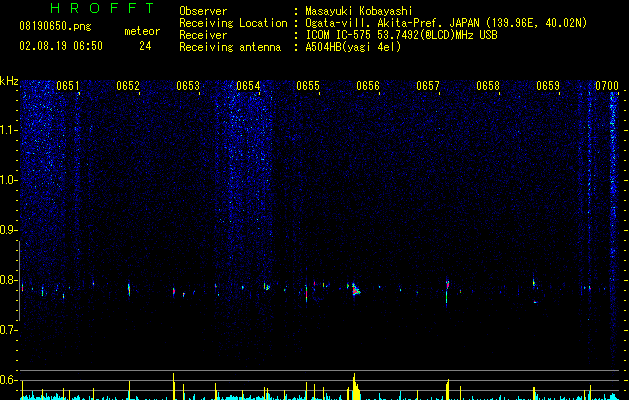Select the filename 08190650.png

[55, 26]
